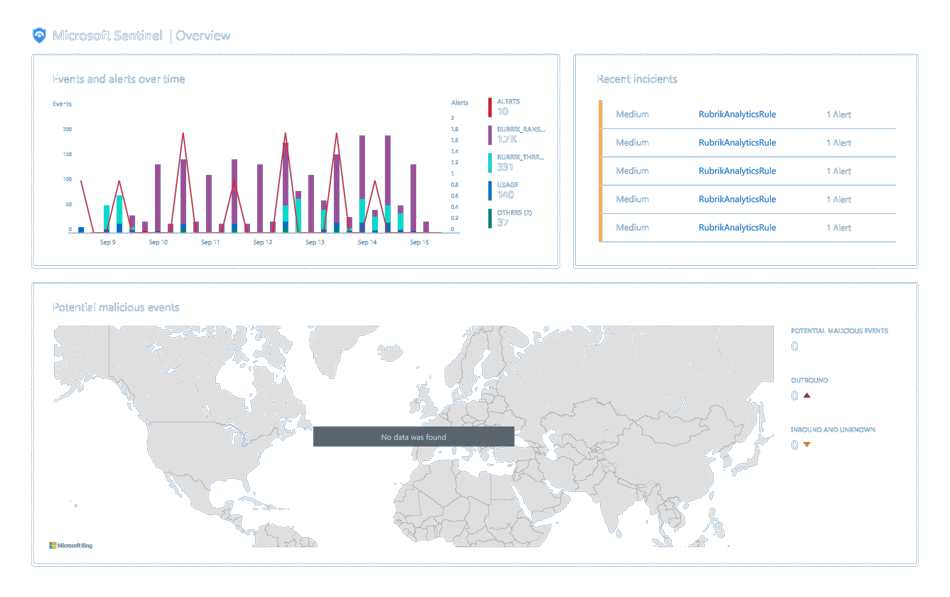The height and width of the screenshot is (597, 950).
Task: Select the purple RUBRIK_RANS legend swatch
Action: [x=490, y=135]
